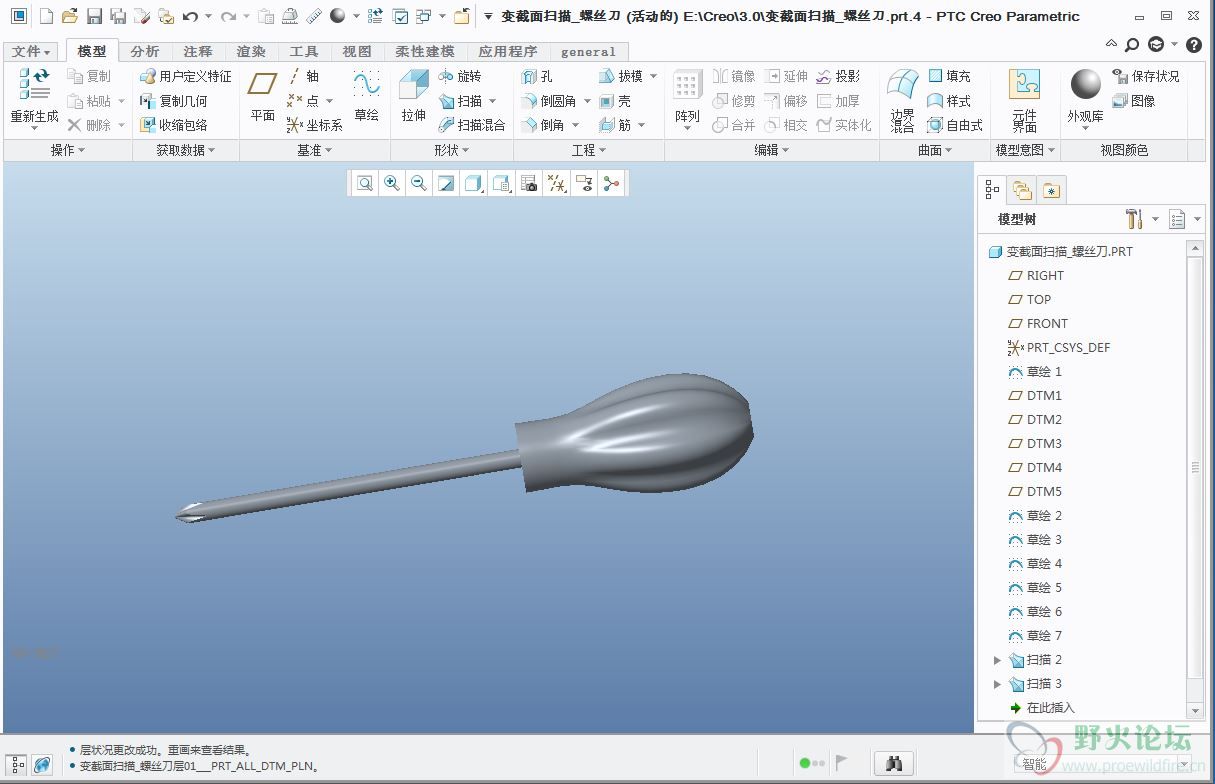Viewport: 1215px width, 784px height.
Task: Toggle datum display filters in graphics toolbar
Action: [x=556, y=183]
